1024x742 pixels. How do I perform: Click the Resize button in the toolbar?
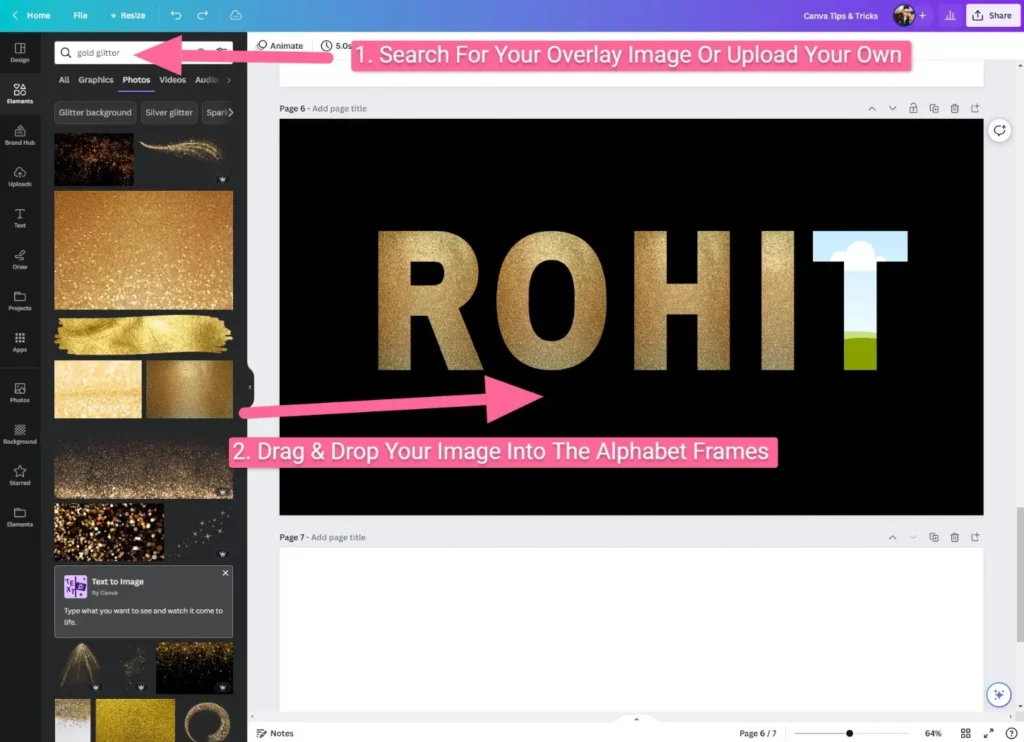[x=128, y=15]
